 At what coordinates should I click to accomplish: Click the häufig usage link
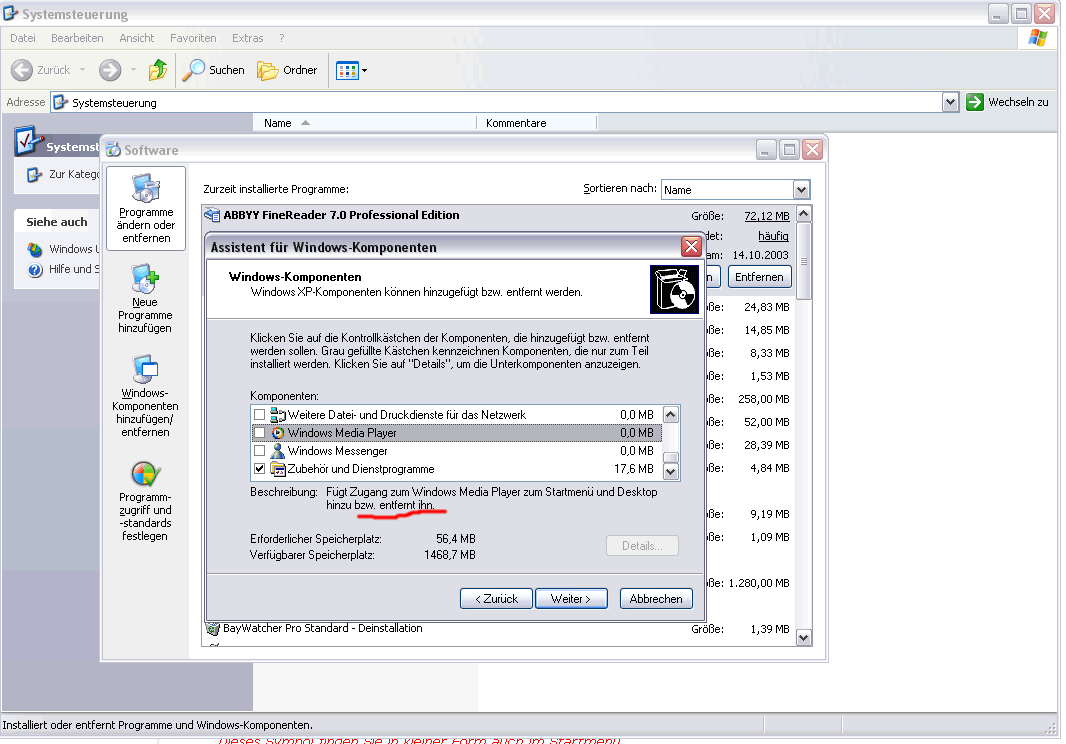tap(773, 236)
